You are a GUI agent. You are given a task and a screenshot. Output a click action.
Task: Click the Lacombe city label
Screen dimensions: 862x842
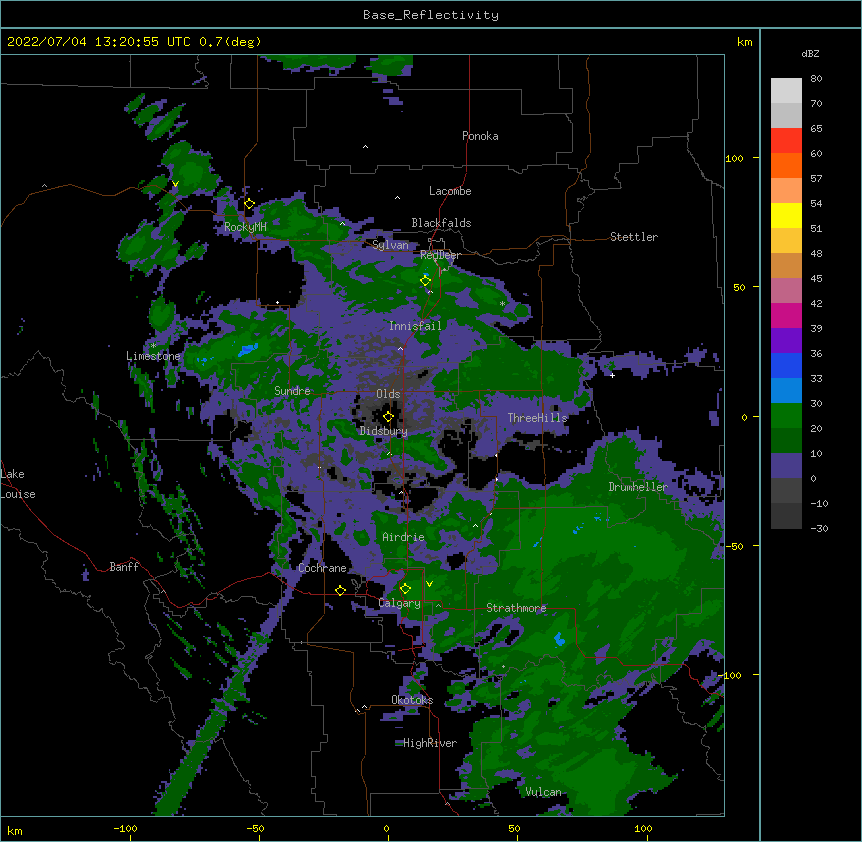(450, 191)
